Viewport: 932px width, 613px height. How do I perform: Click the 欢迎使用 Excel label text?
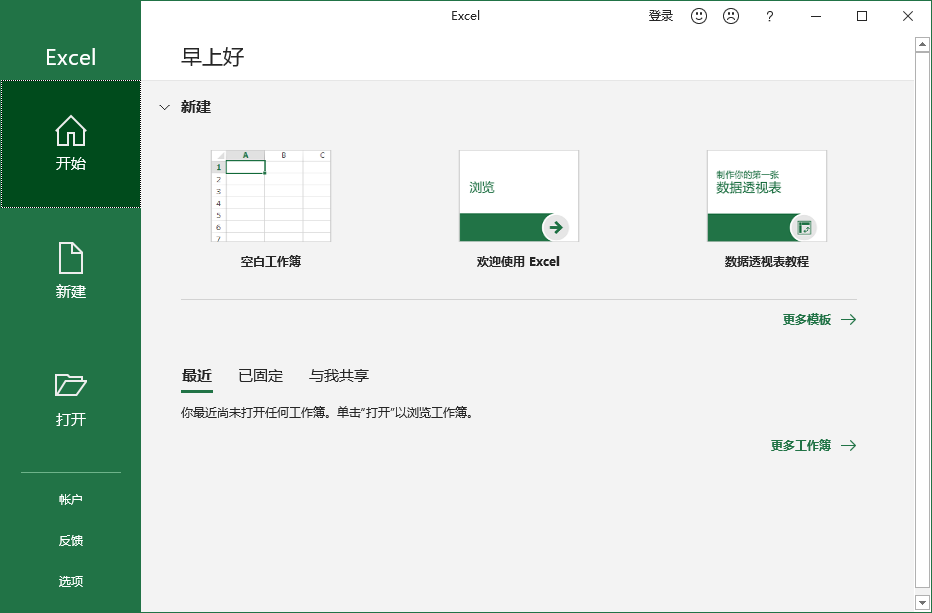pyautogui.click(x=518, y=262)
